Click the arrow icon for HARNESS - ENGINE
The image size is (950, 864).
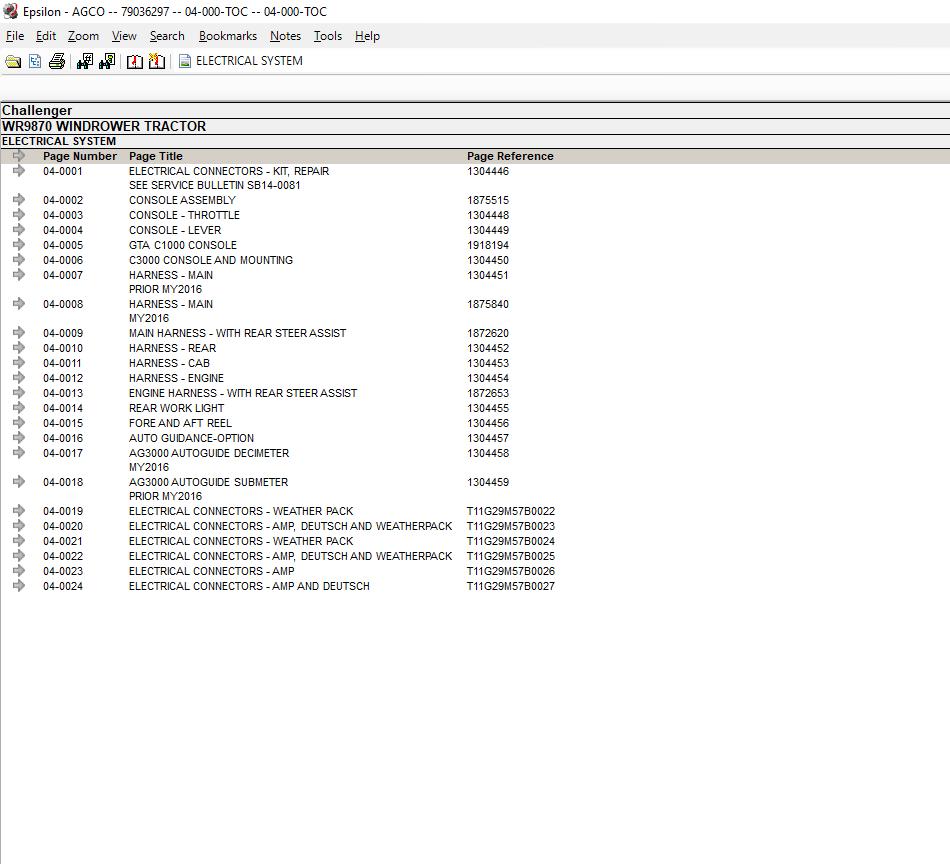pyautogui.click(x=19, y=377)
